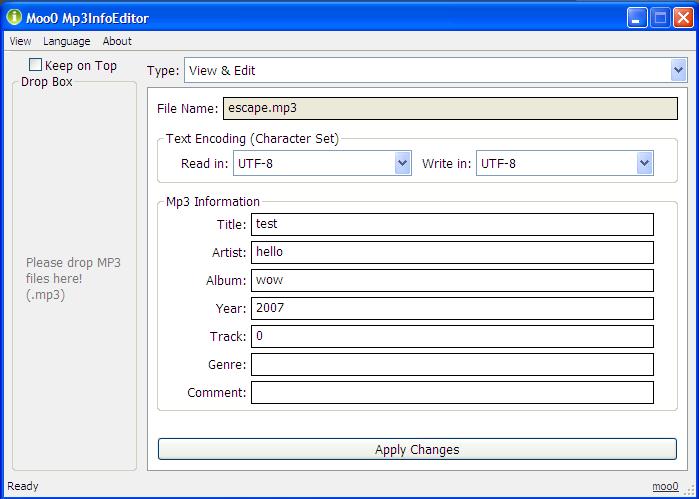Click the Artist field containing hello
The width and height of the screenshot is (699, 499).
point(452,252)
